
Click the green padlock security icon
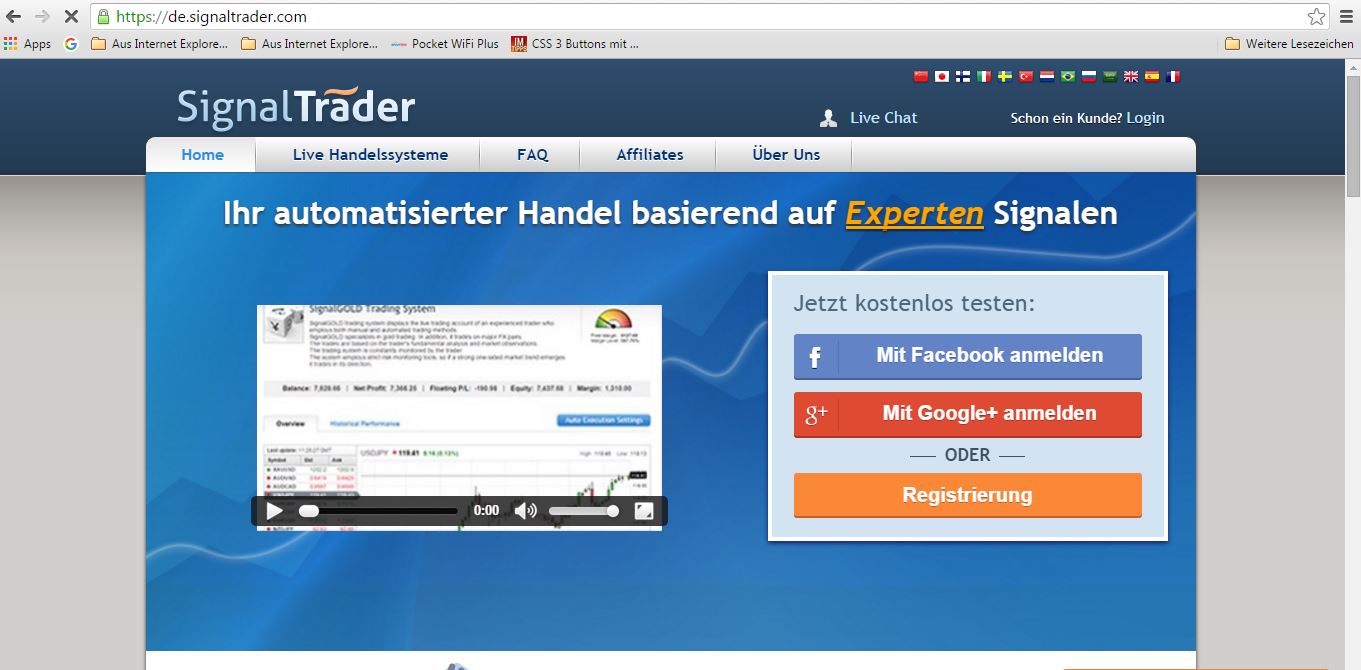pyautogui.click(x=103, y=16)
